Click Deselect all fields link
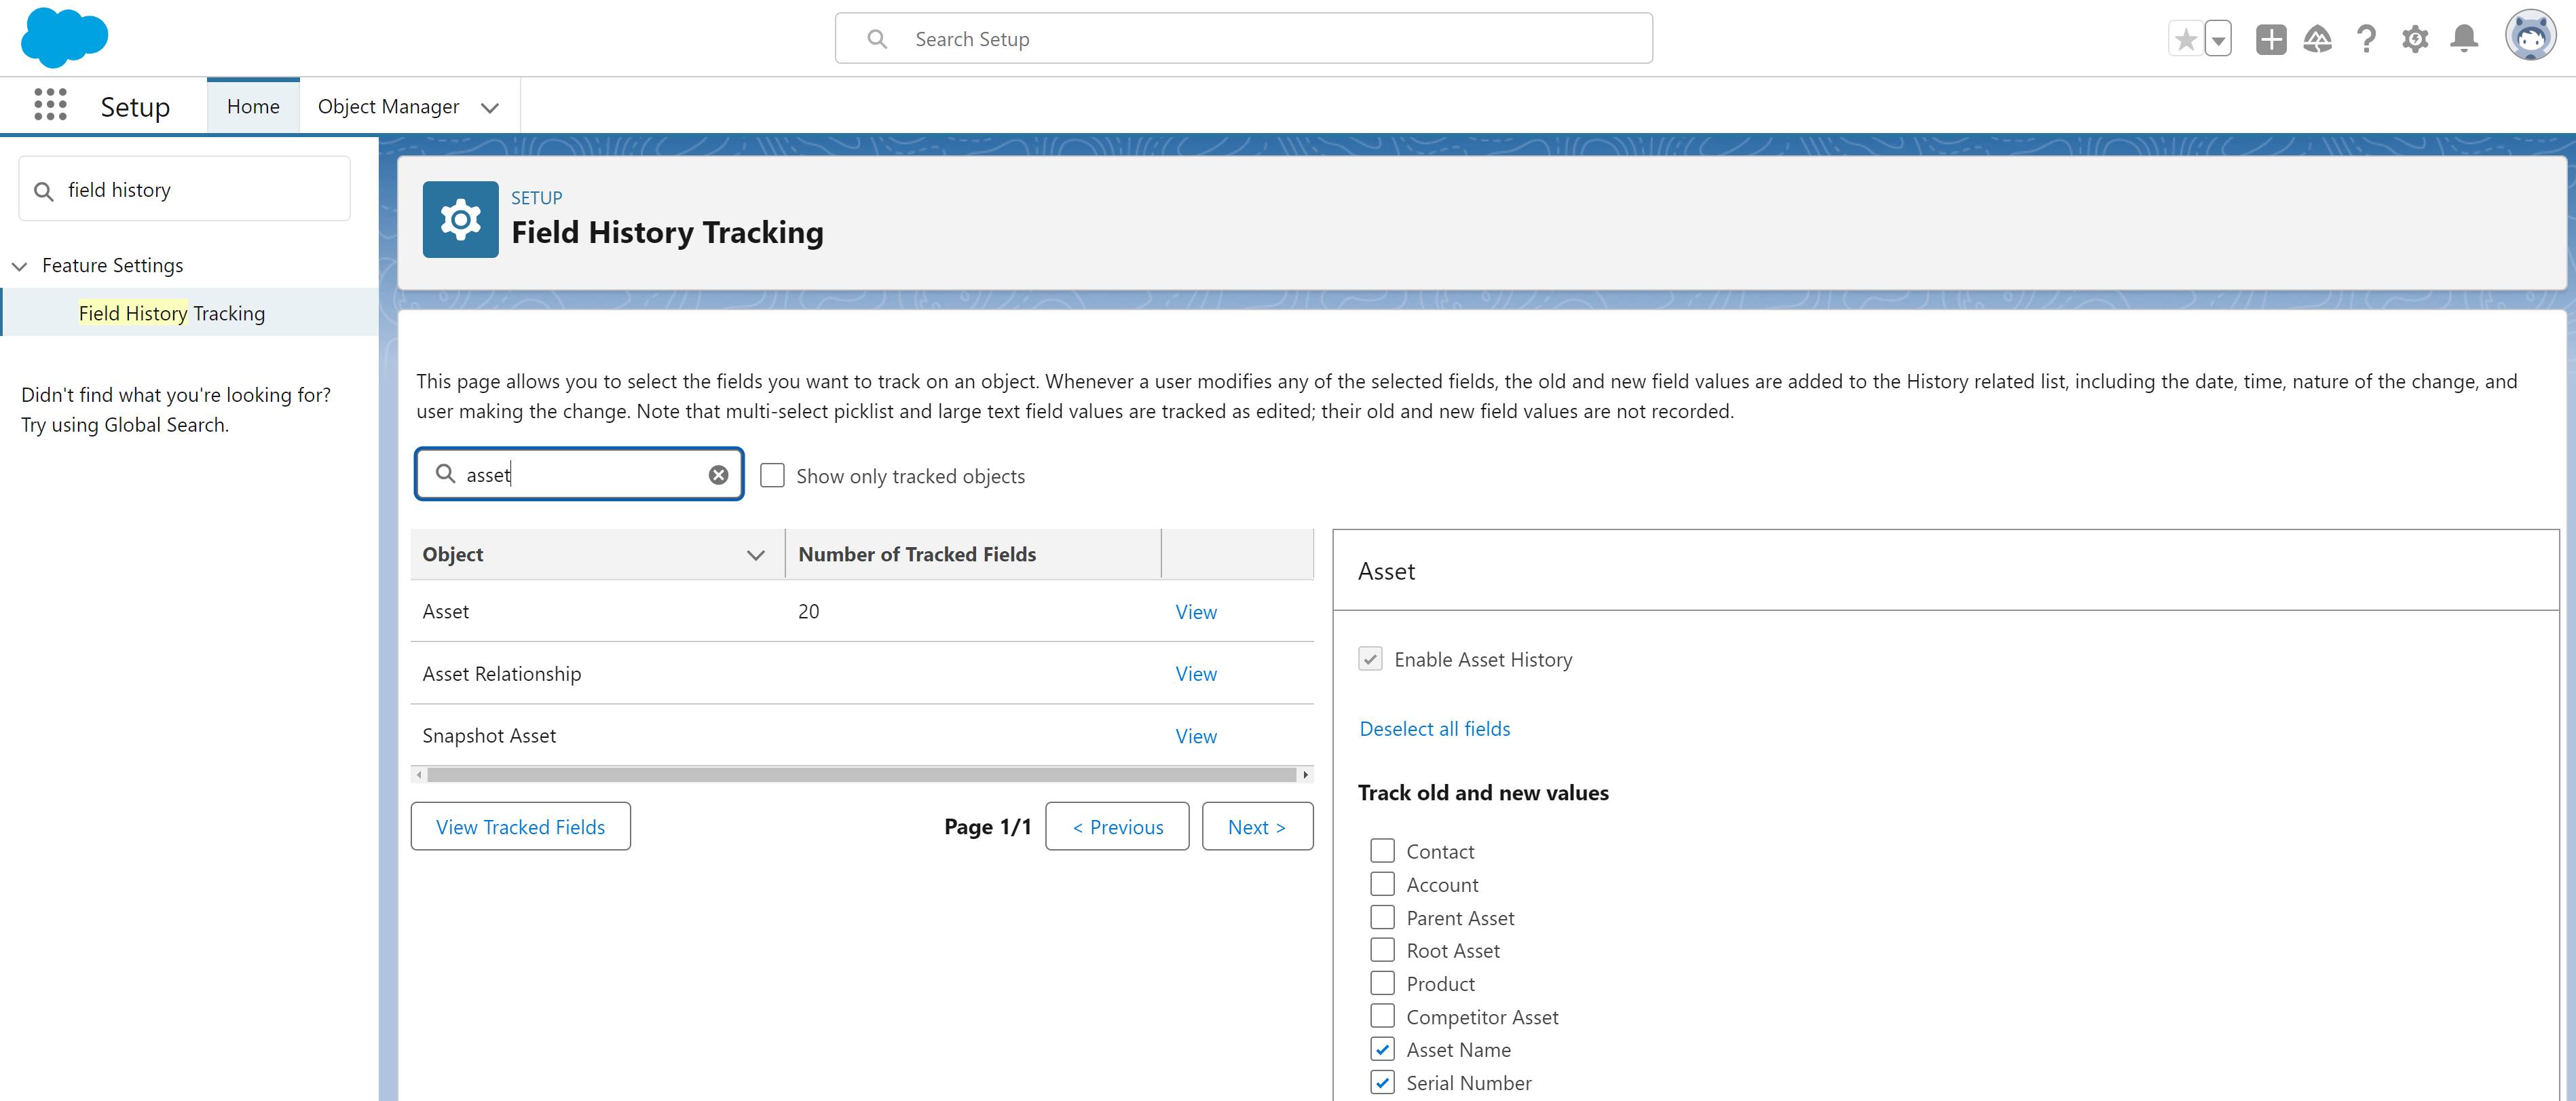 click(1434, 729)
